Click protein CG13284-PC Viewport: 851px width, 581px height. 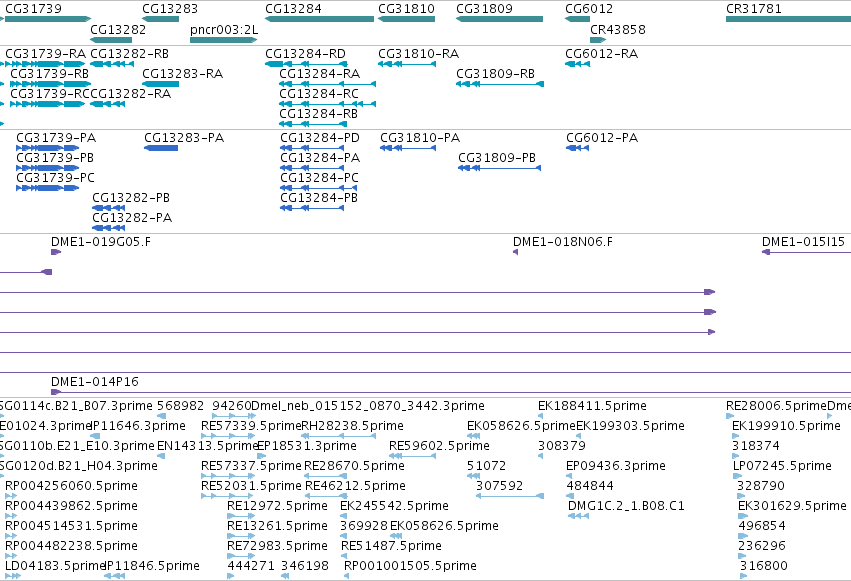(x=319, y=188)
